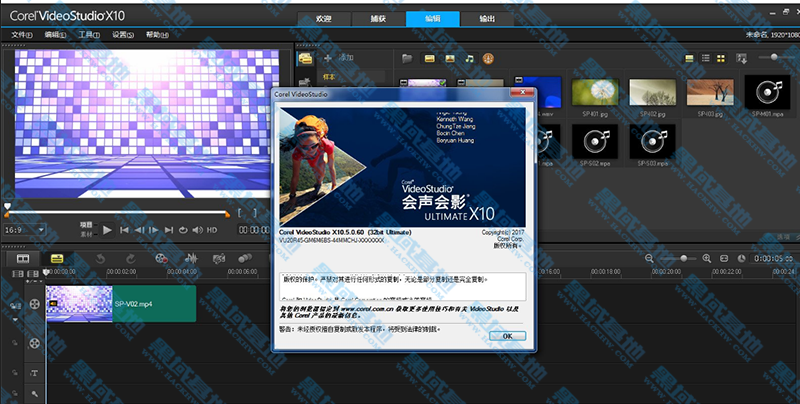Image resolution: width=800 pixels, height=404 pixels.
Task: Undo the last action
Action: (100, 259)
